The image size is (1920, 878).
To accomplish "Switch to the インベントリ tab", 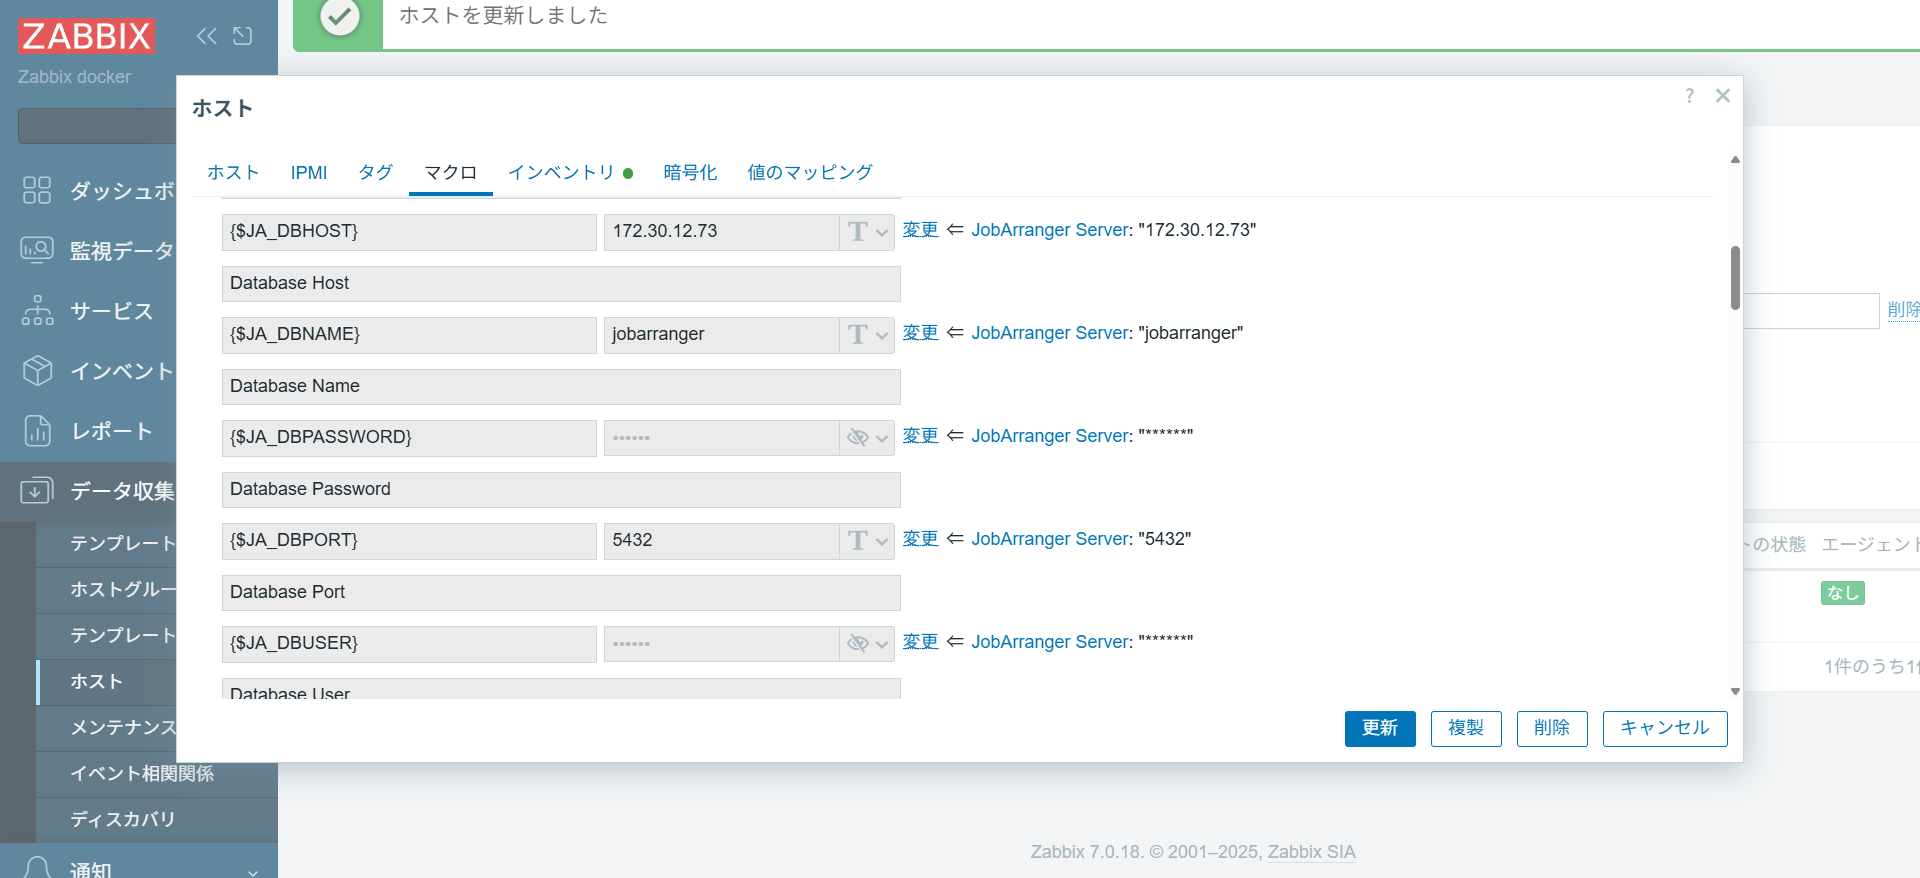I will pyautogui.click(x=570, y=172).
